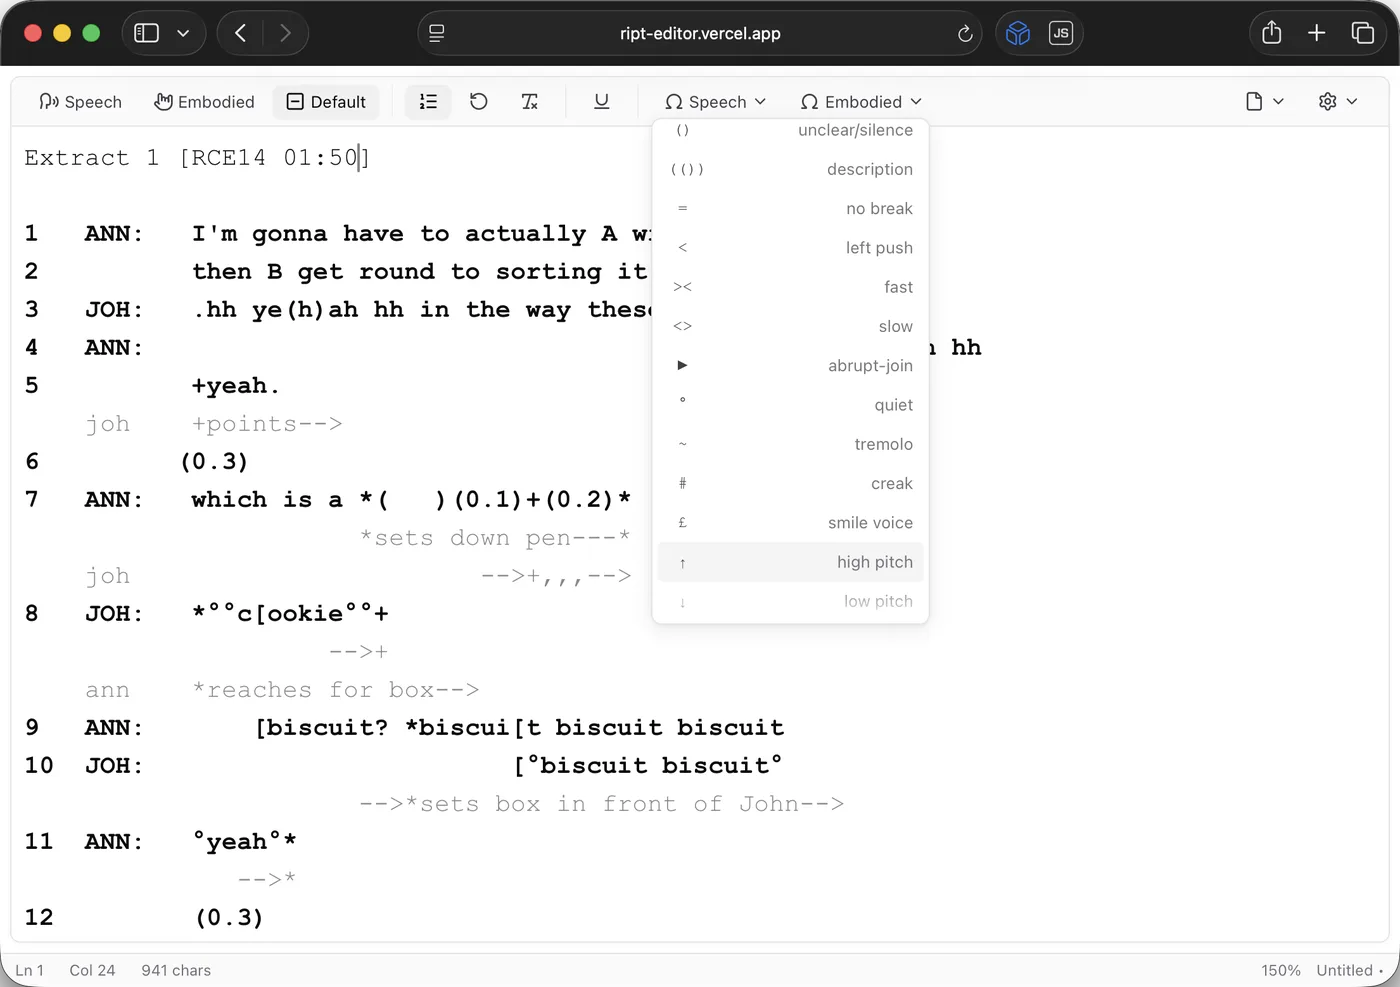
Task: Insert 'fast' speech markers
Action: (x=791, y=287)
